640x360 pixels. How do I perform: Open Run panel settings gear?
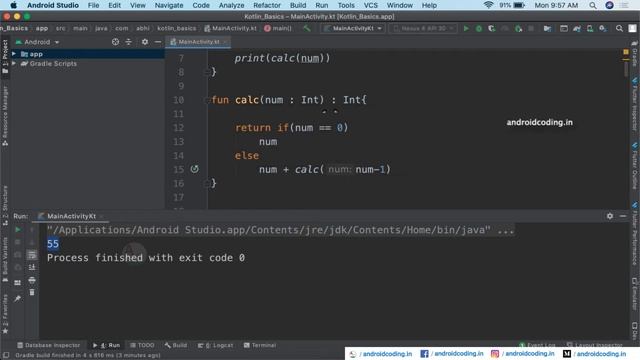click(610, 216)
